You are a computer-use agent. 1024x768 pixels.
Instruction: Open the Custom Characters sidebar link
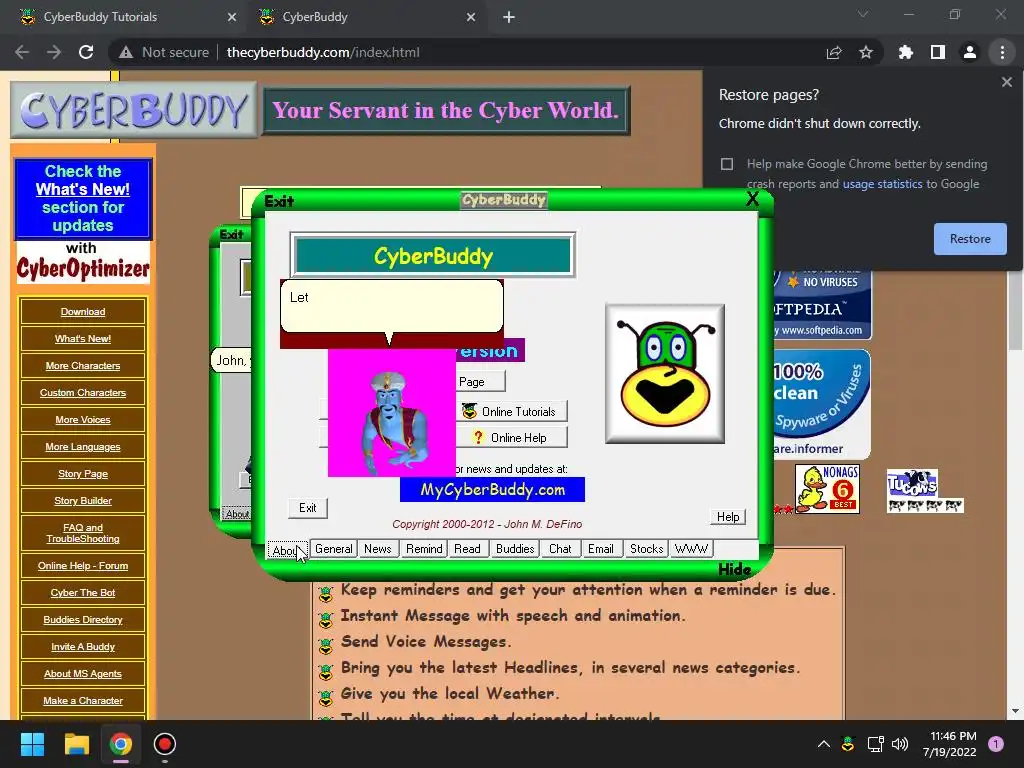tap(83, 392)
